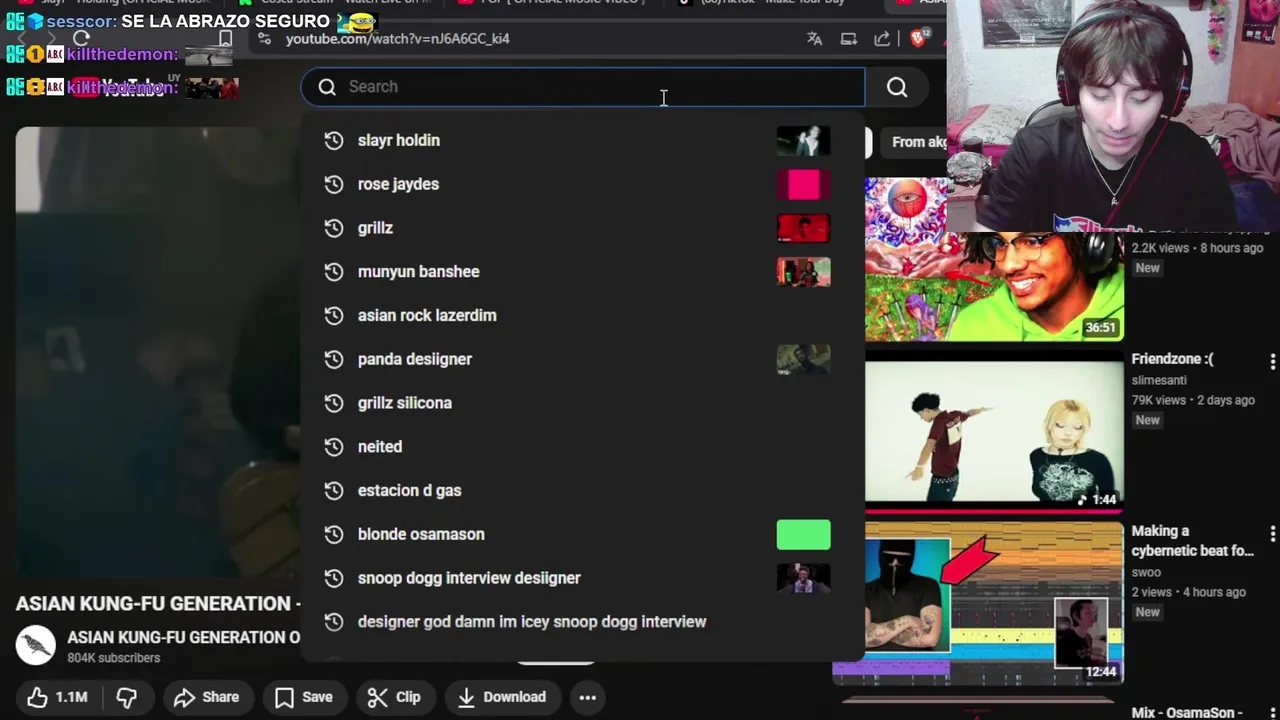Choose the "panda desiigner" suggestion
This screenshot has height=720, width=1280.
tap(582, 359)
